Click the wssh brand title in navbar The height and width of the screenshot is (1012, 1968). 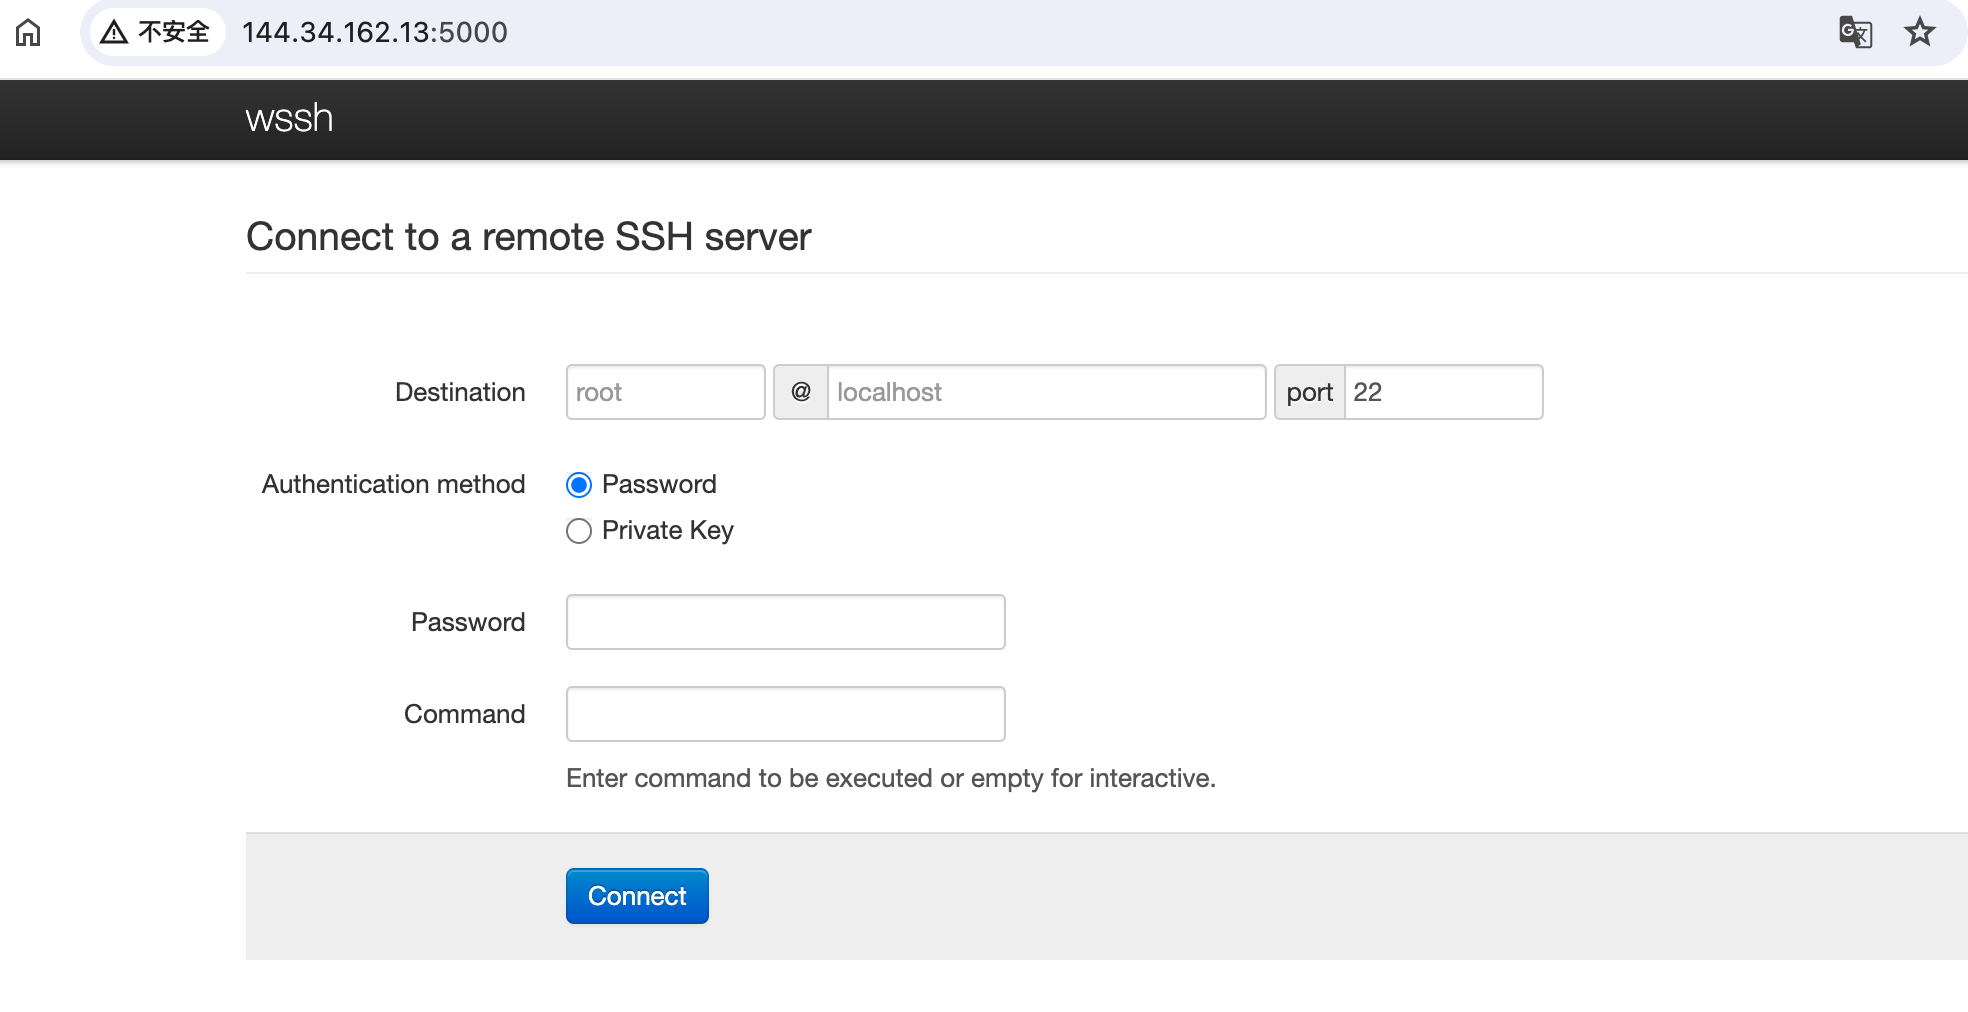(289, 119)
